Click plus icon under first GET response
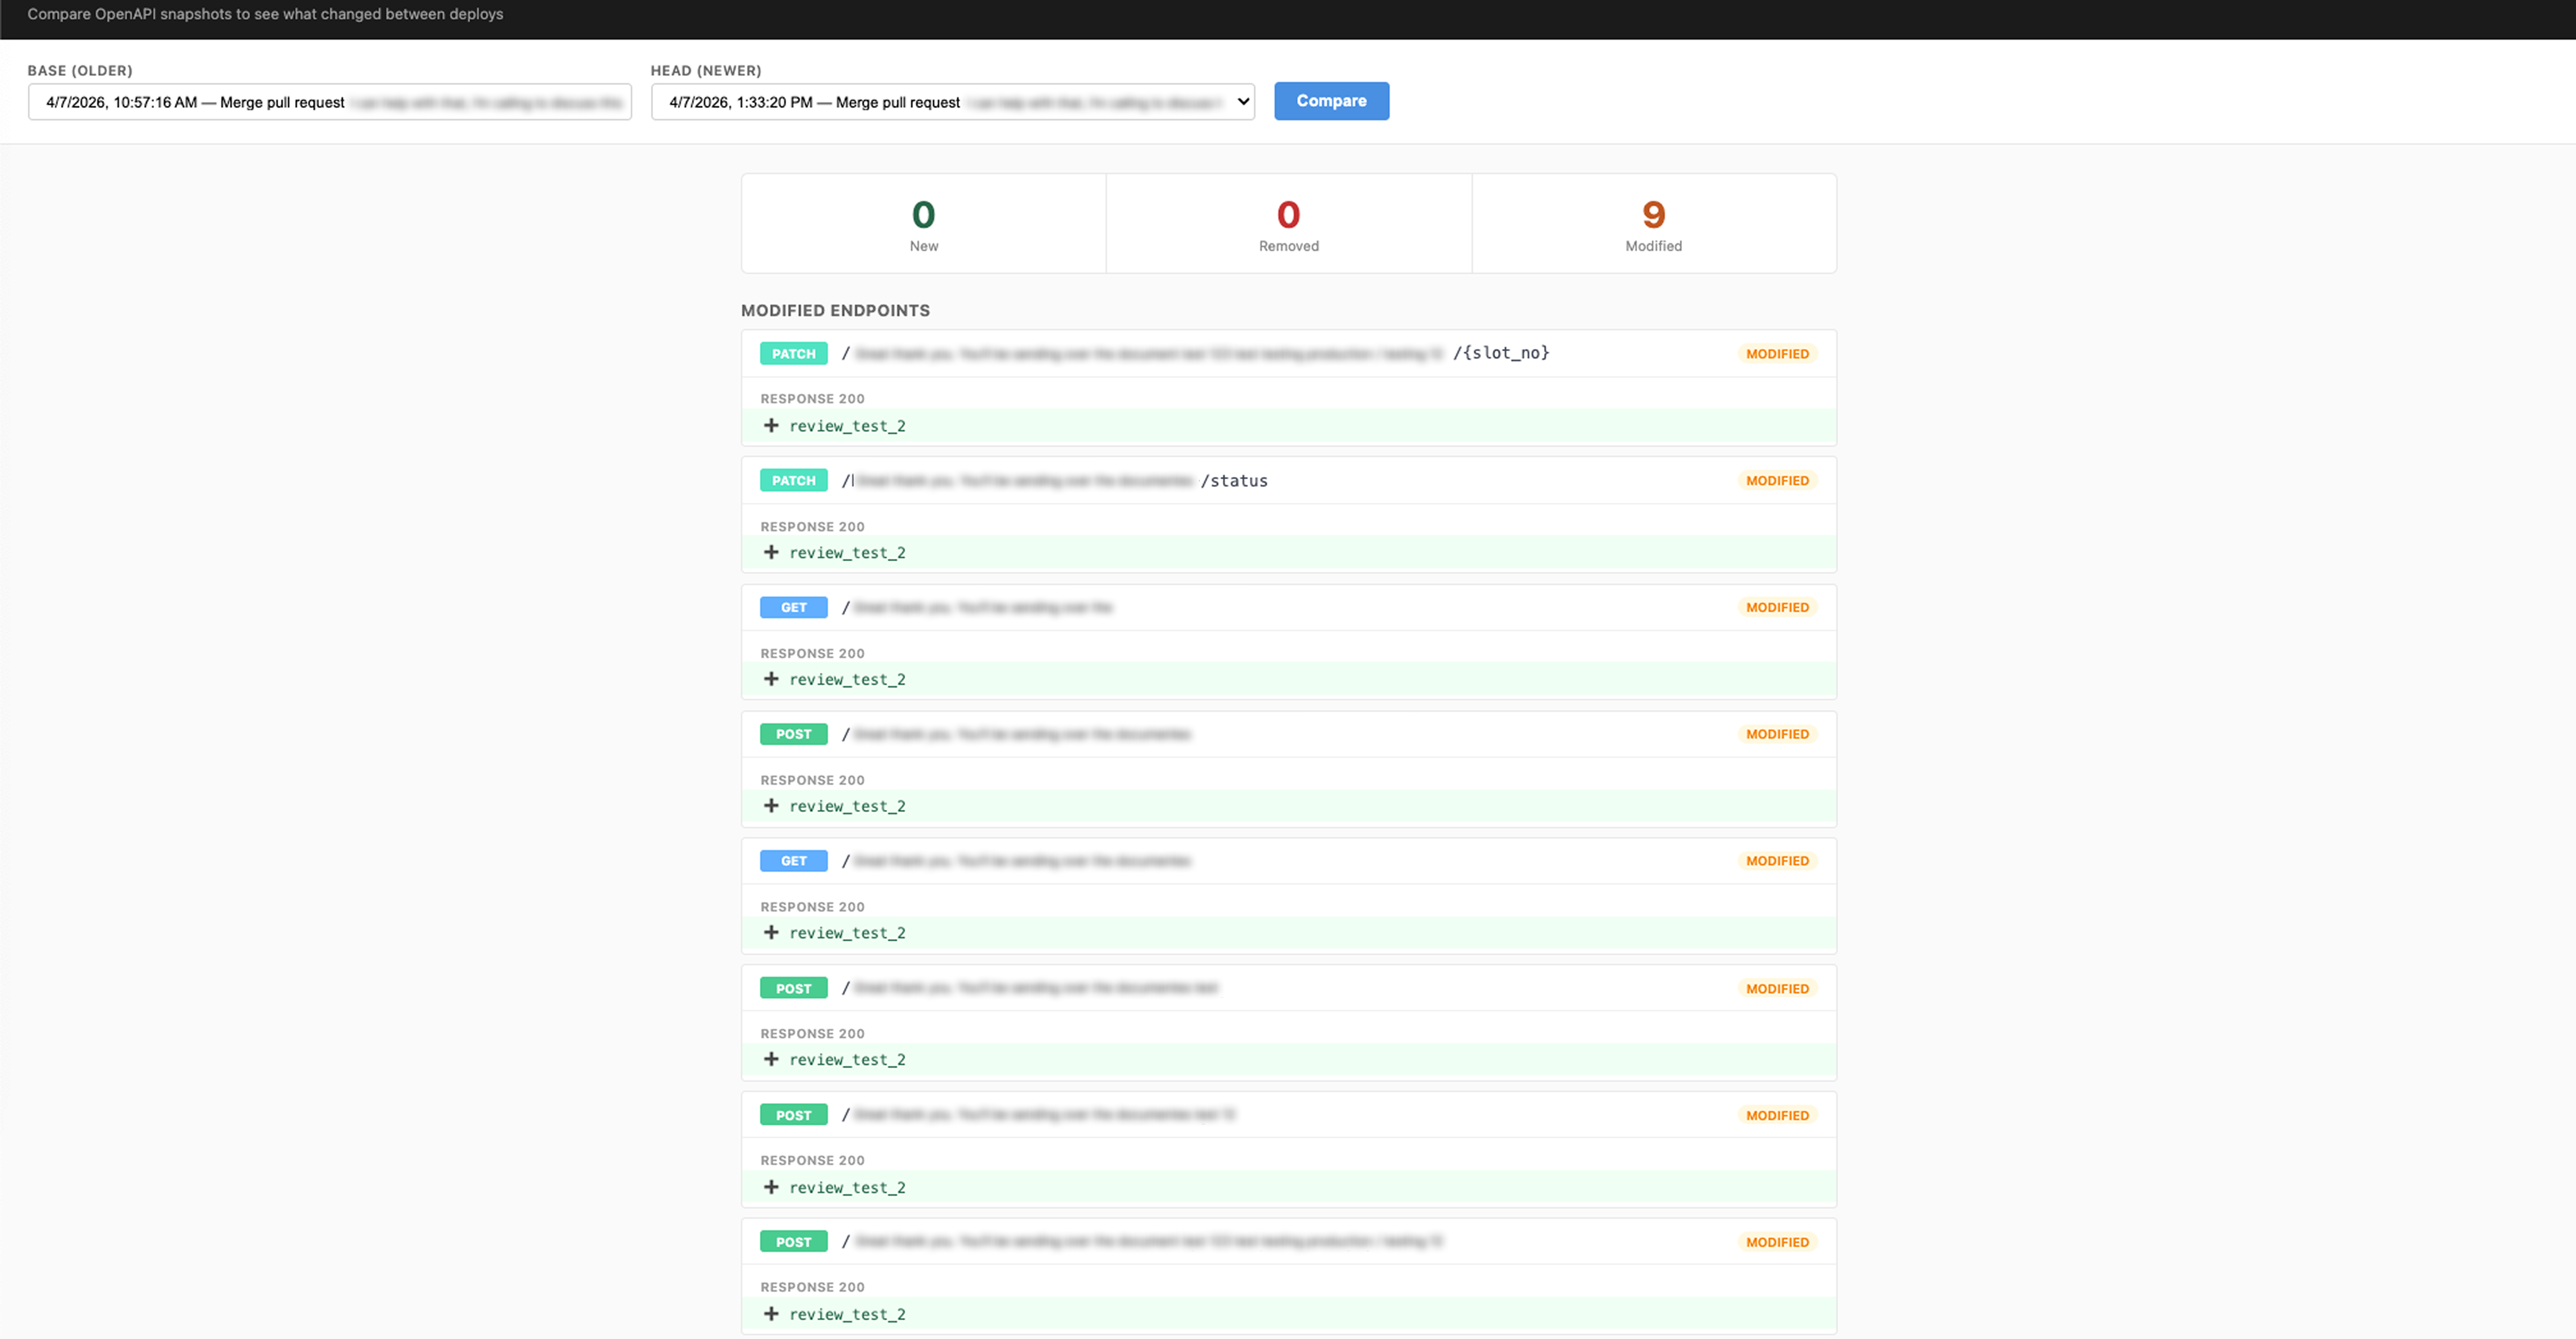The image size is (2576, 1339). tap(771, 679)
